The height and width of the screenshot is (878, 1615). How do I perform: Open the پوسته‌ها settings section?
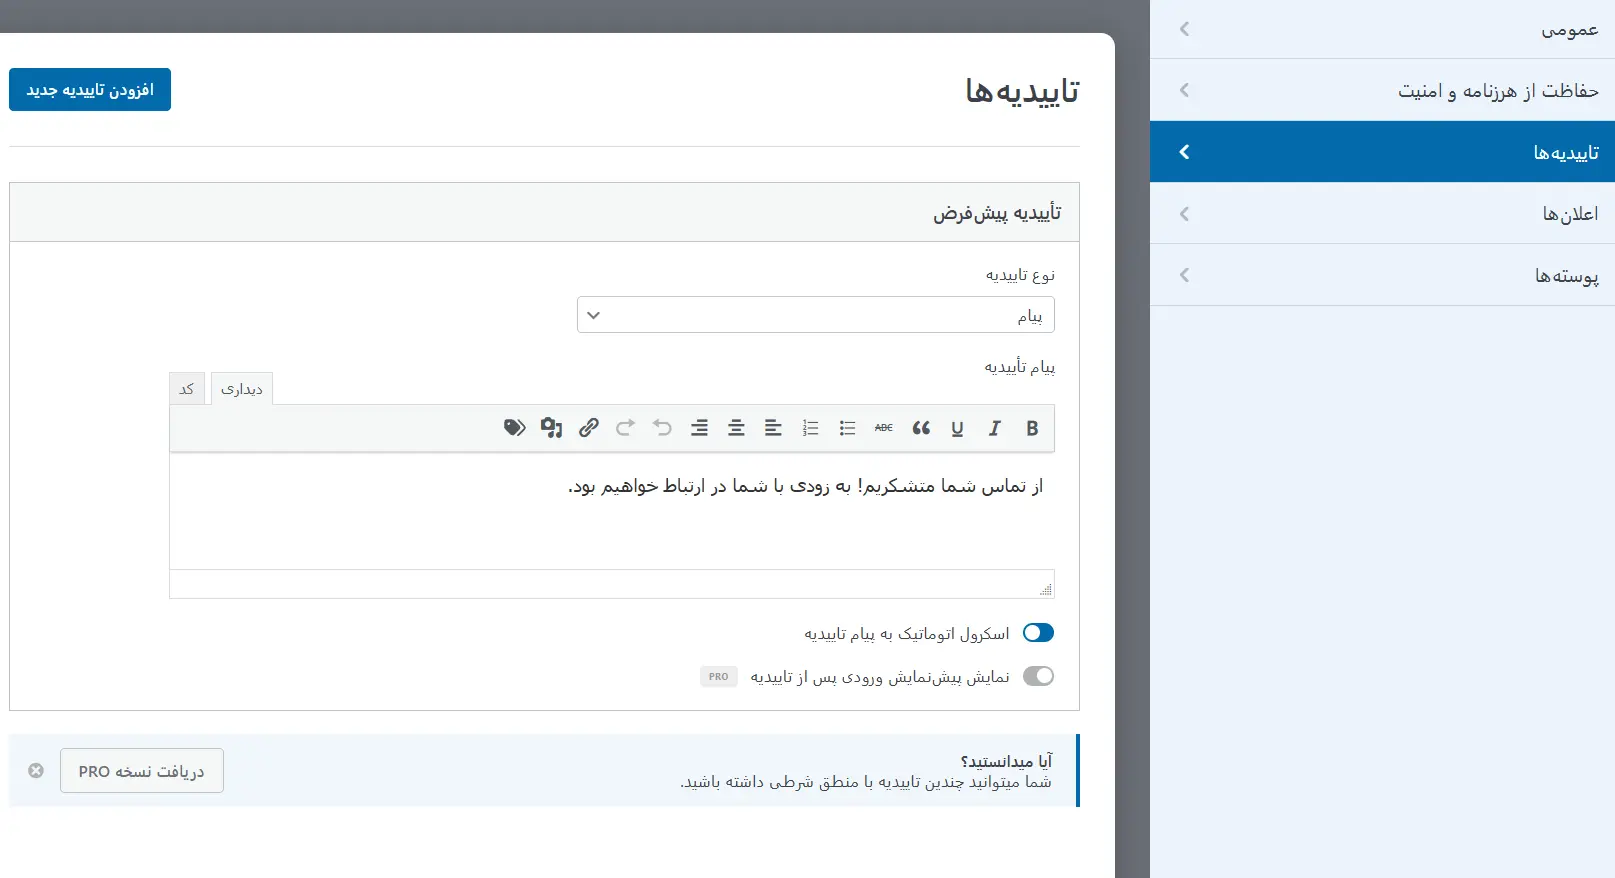1382,275
